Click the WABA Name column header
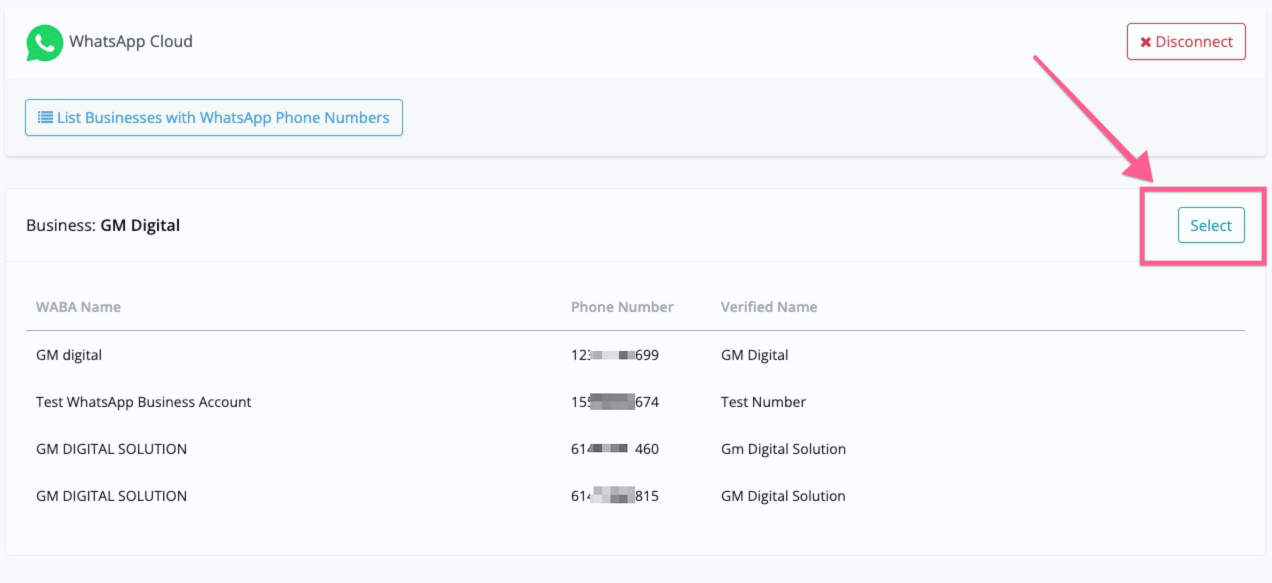Viewport: 1272px width, 583px height. pos(78,307)
